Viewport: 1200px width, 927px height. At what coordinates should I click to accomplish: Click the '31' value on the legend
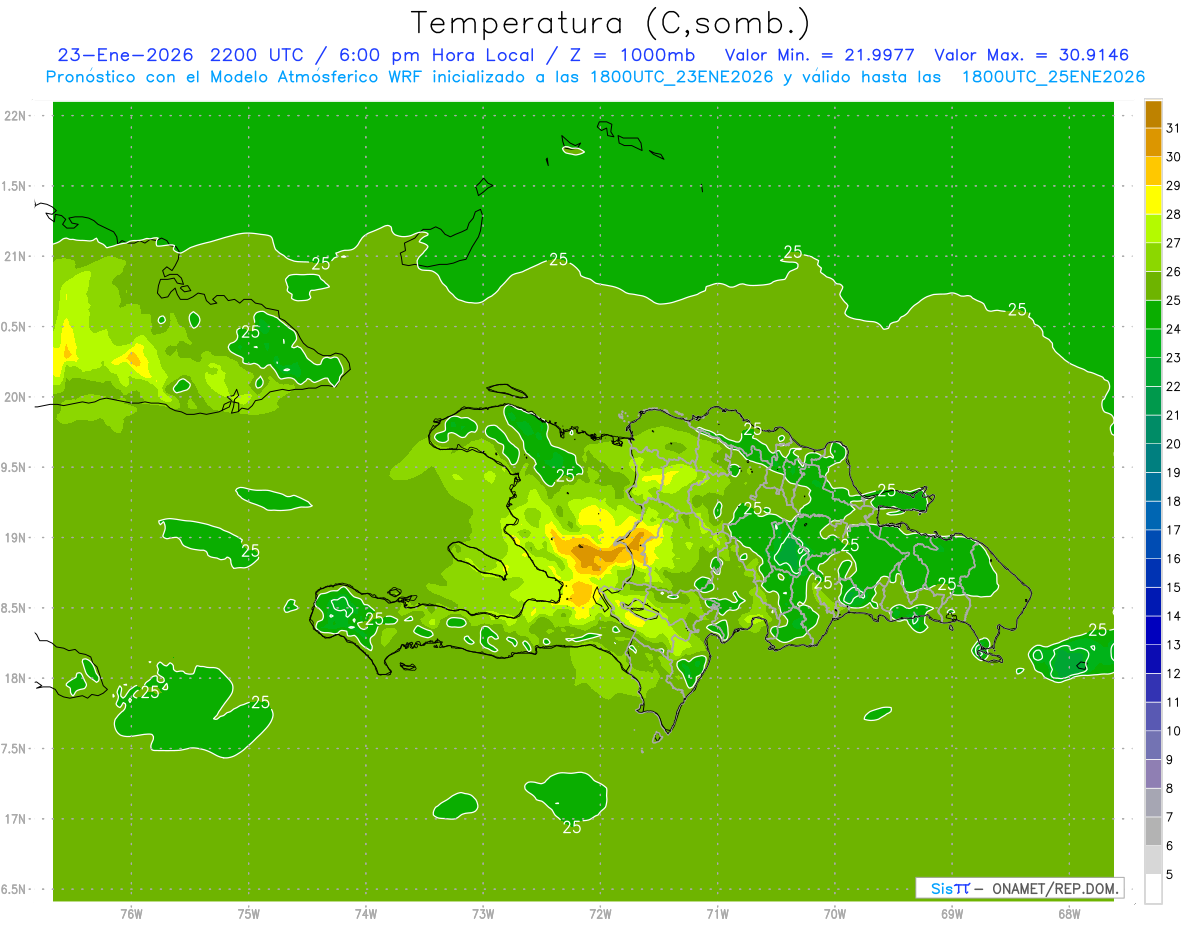click(x=1174, y=128)
